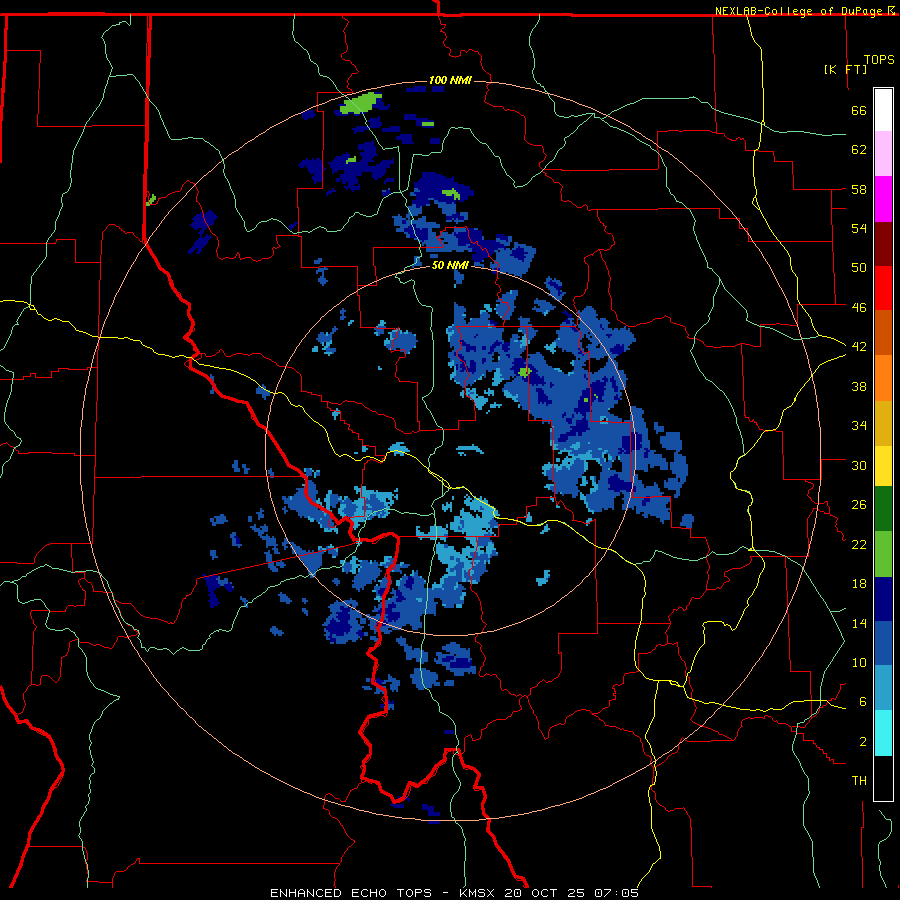Click the light pink legend swatch
900x900 pixels.
883,154
